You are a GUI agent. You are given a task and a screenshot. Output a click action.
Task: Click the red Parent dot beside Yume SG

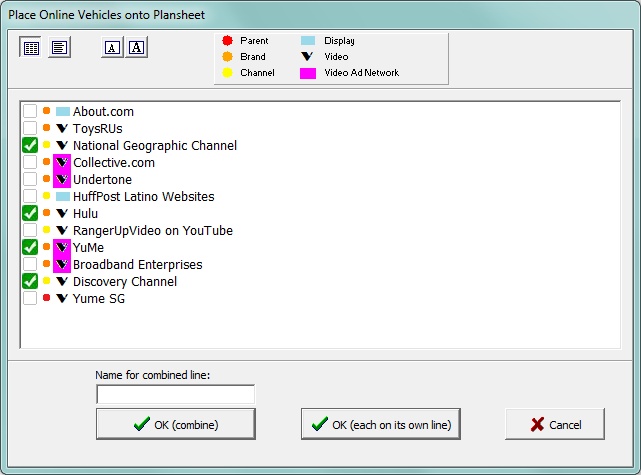(47, 298)
